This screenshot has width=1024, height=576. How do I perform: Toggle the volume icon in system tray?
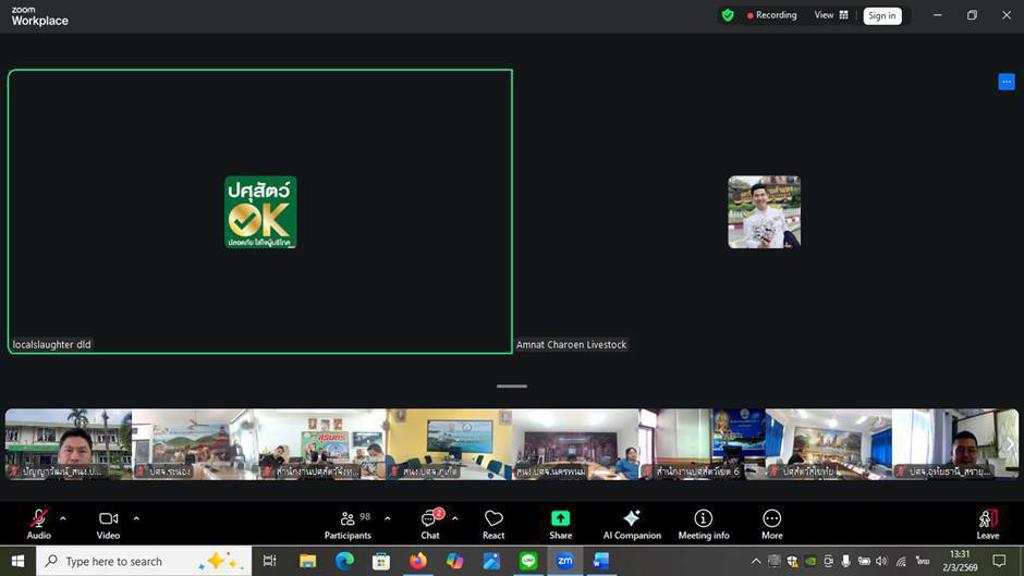click(881, 561)
